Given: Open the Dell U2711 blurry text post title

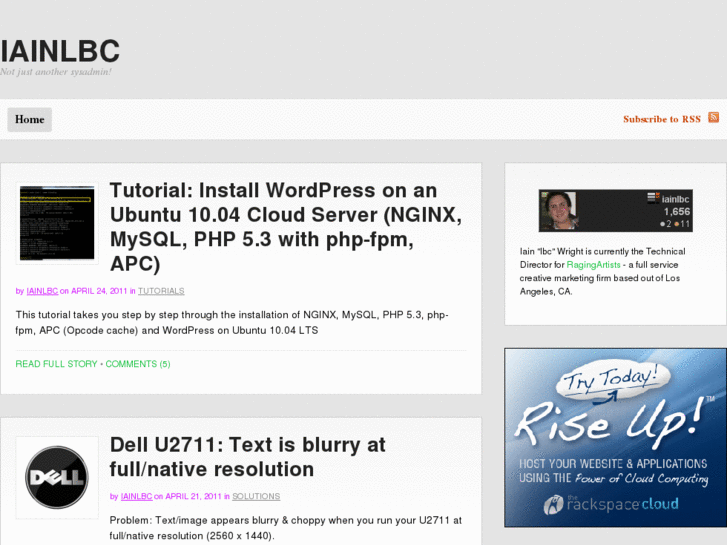Looking at the screenshot, I should point(248,457).
